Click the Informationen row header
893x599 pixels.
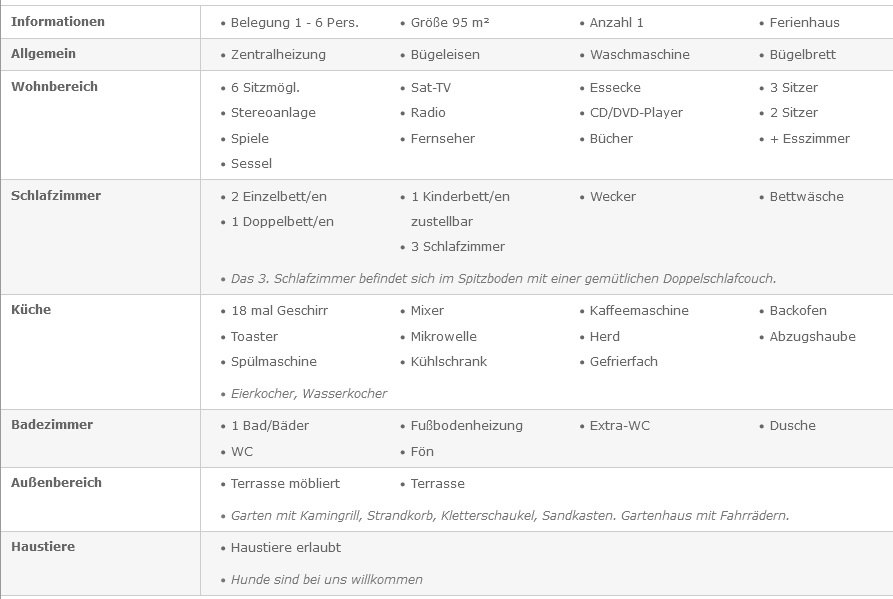point(58,22)
